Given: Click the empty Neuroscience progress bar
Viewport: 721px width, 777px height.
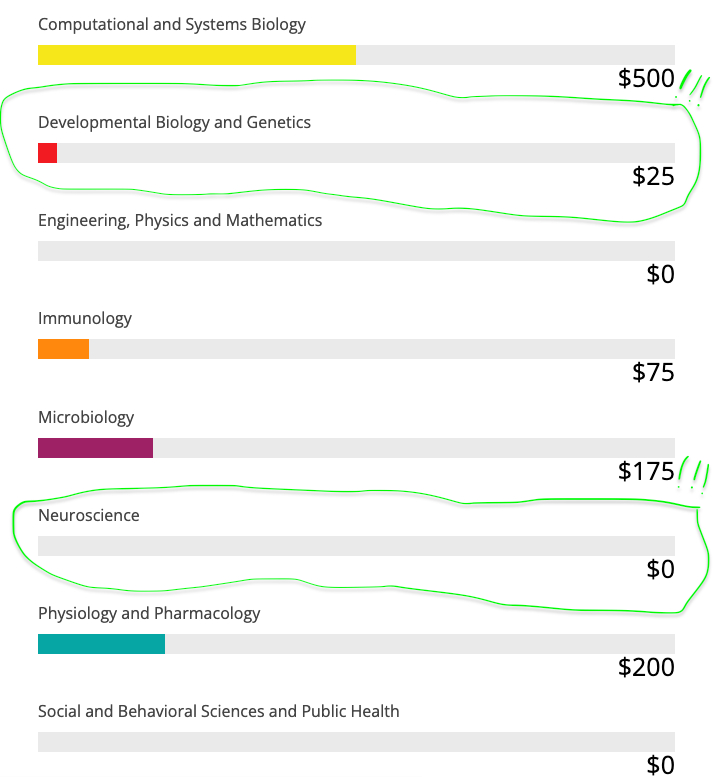Looking at the screenshot, I should pos(356,546).
